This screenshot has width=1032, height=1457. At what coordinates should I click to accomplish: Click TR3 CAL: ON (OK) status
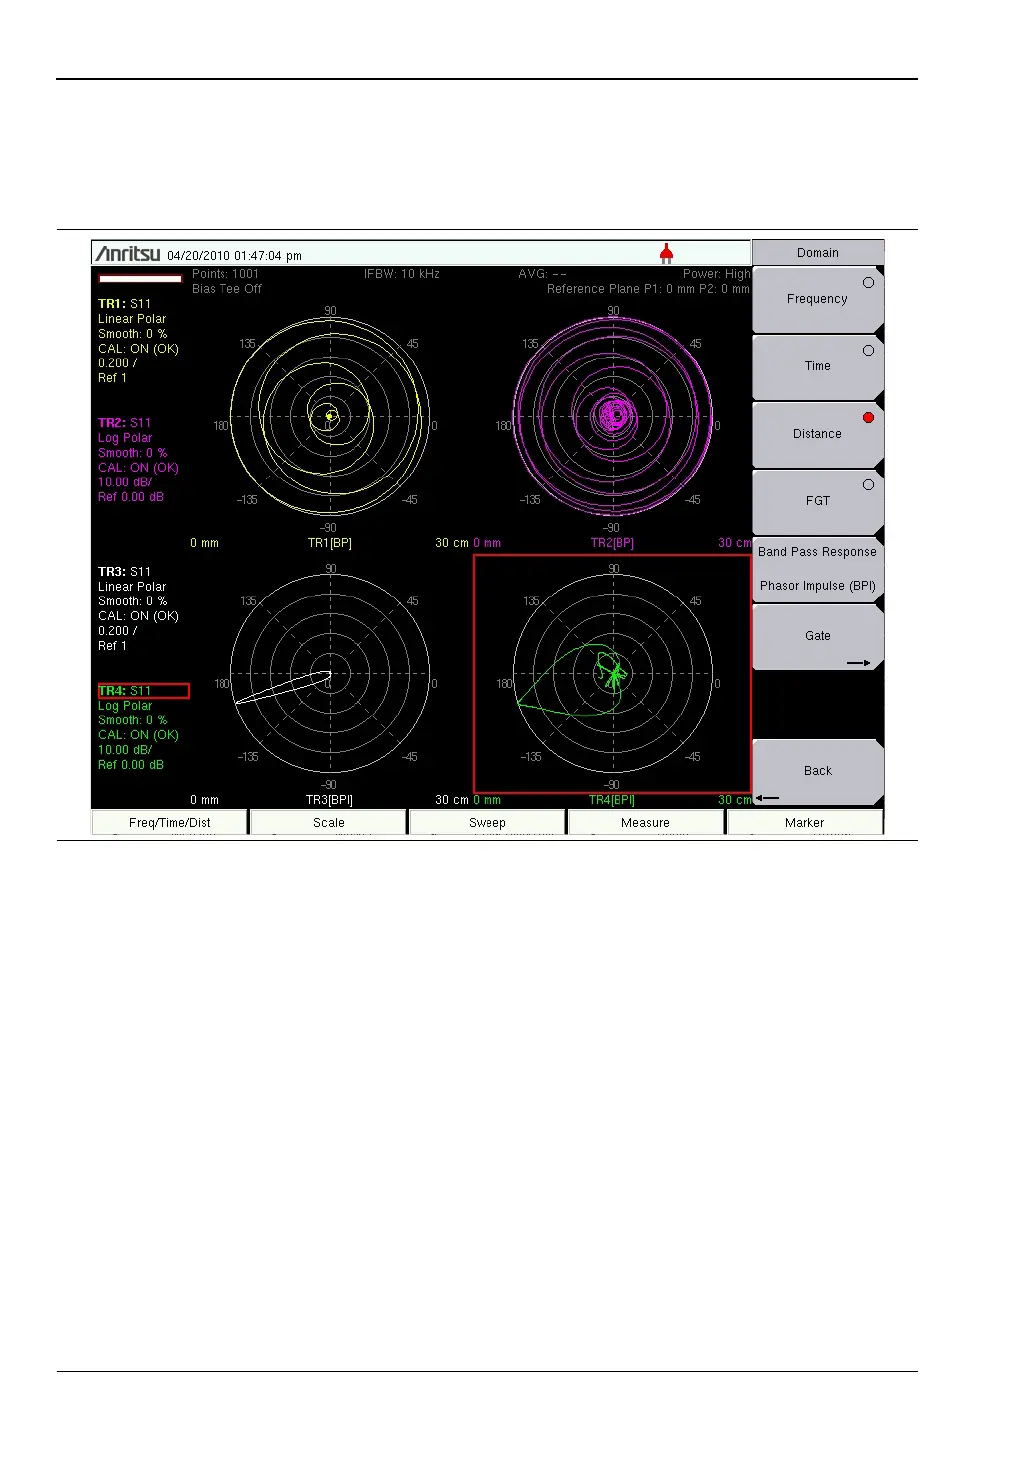(138, 616)
